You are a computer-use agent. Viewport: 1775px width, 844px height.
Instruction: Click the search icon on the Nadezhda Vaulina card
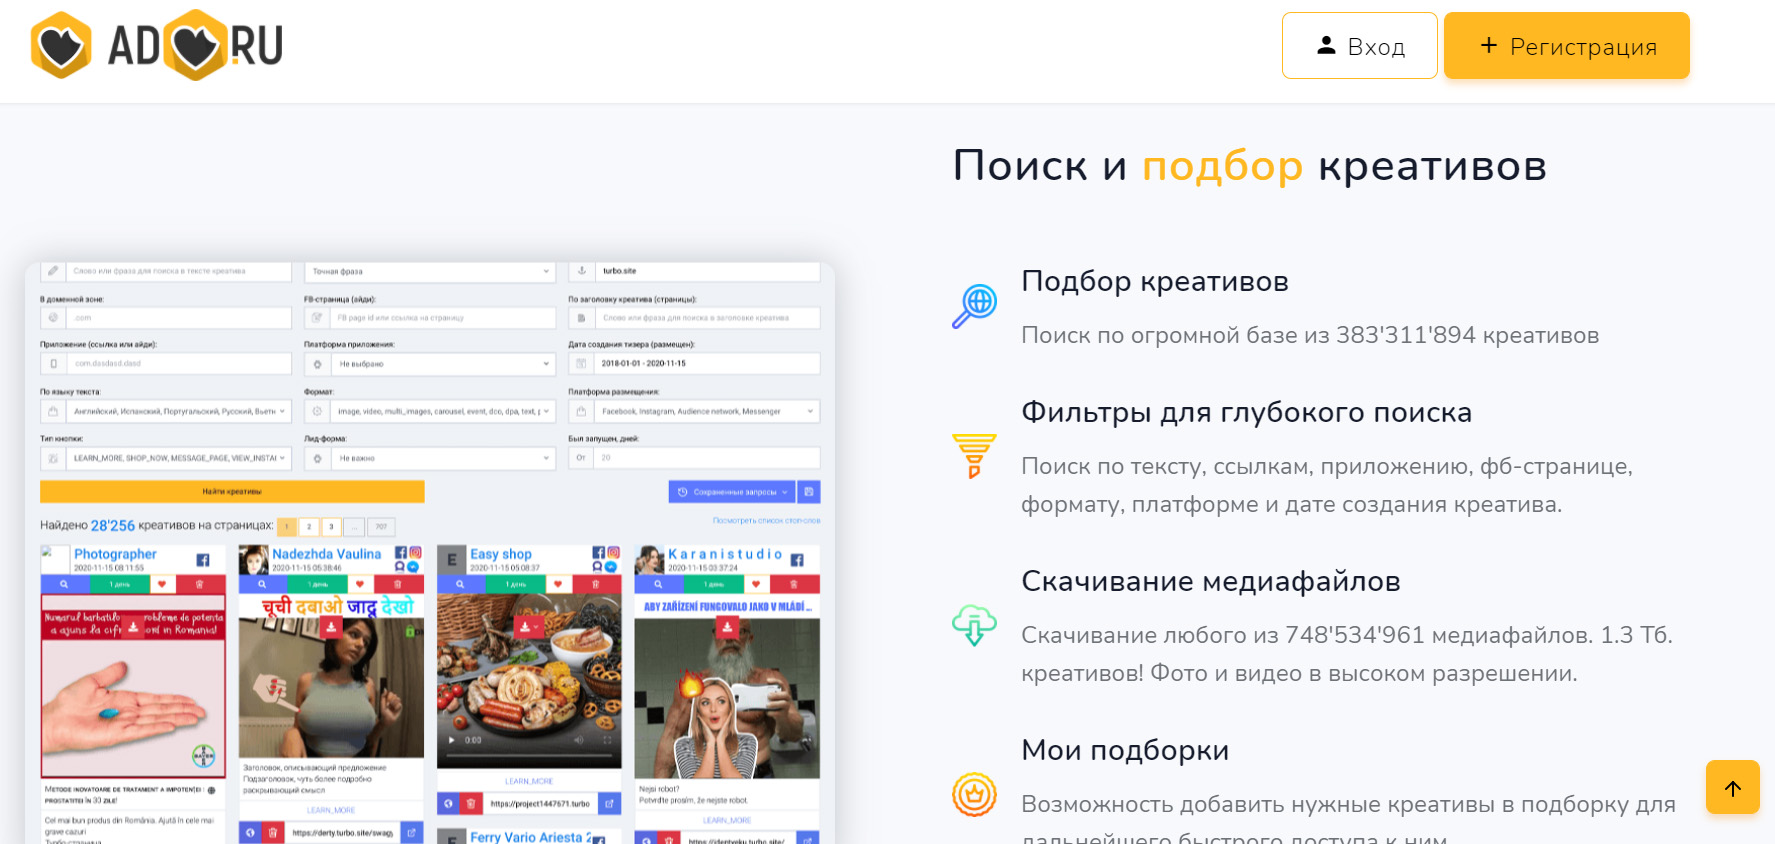(x=262, y=584)
